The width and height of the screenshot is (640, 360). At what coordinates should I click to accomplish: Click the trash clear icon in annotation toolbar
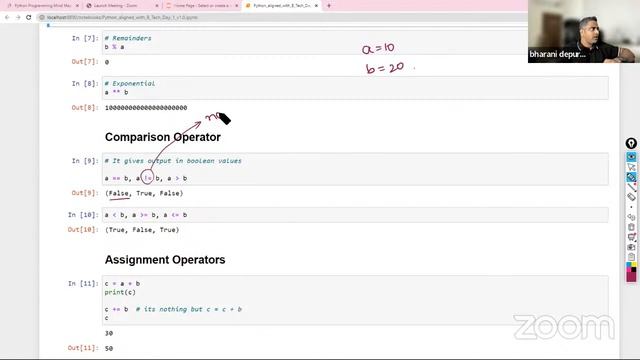point(631,227)
